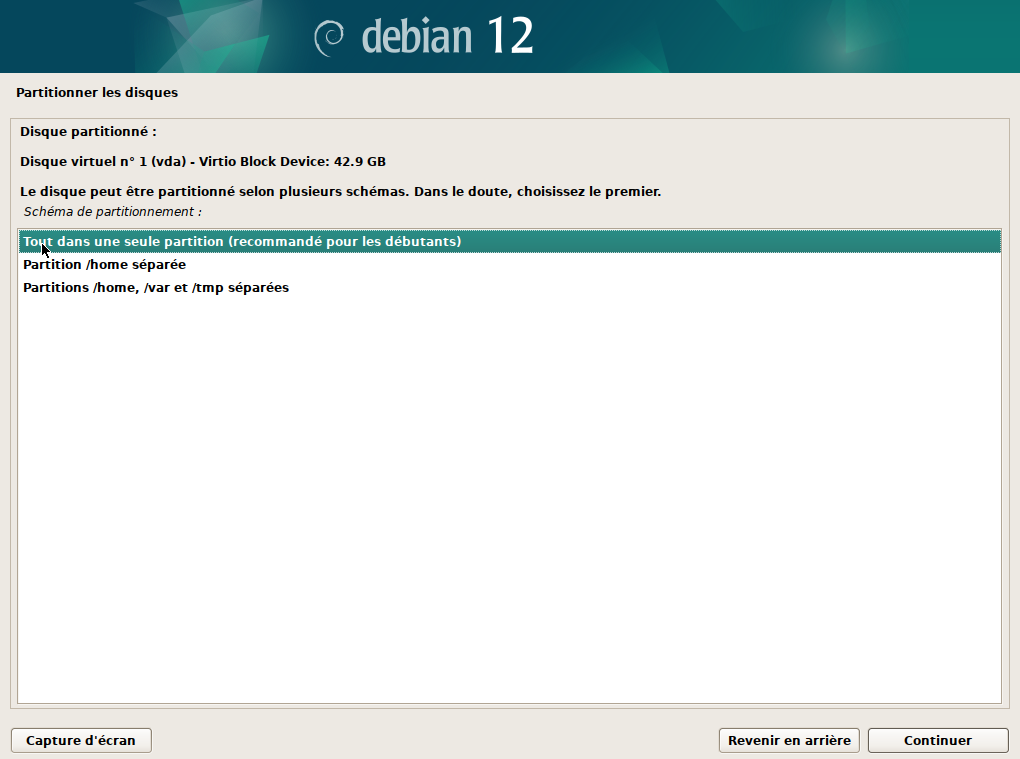Click the 'Disque partitionné :' label
This screenshot has height=759, width=1020.
pos(88,131)
